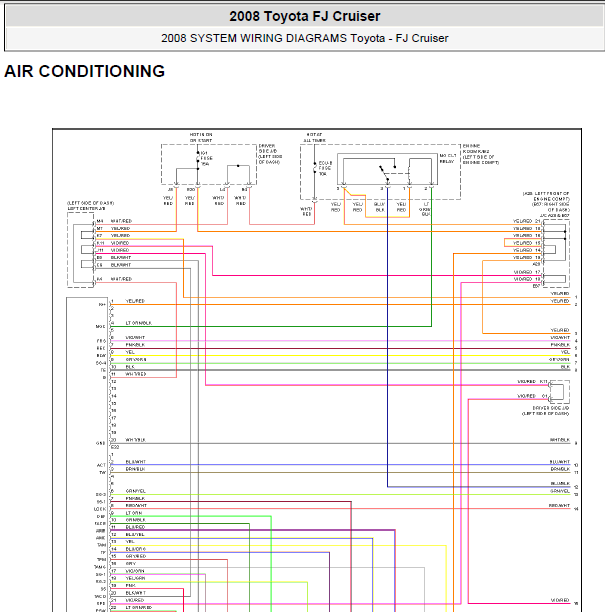605x612 pixels.
Task: Click 'BLU/WHT' label at ACT pin 2
Action: point(135,462)
